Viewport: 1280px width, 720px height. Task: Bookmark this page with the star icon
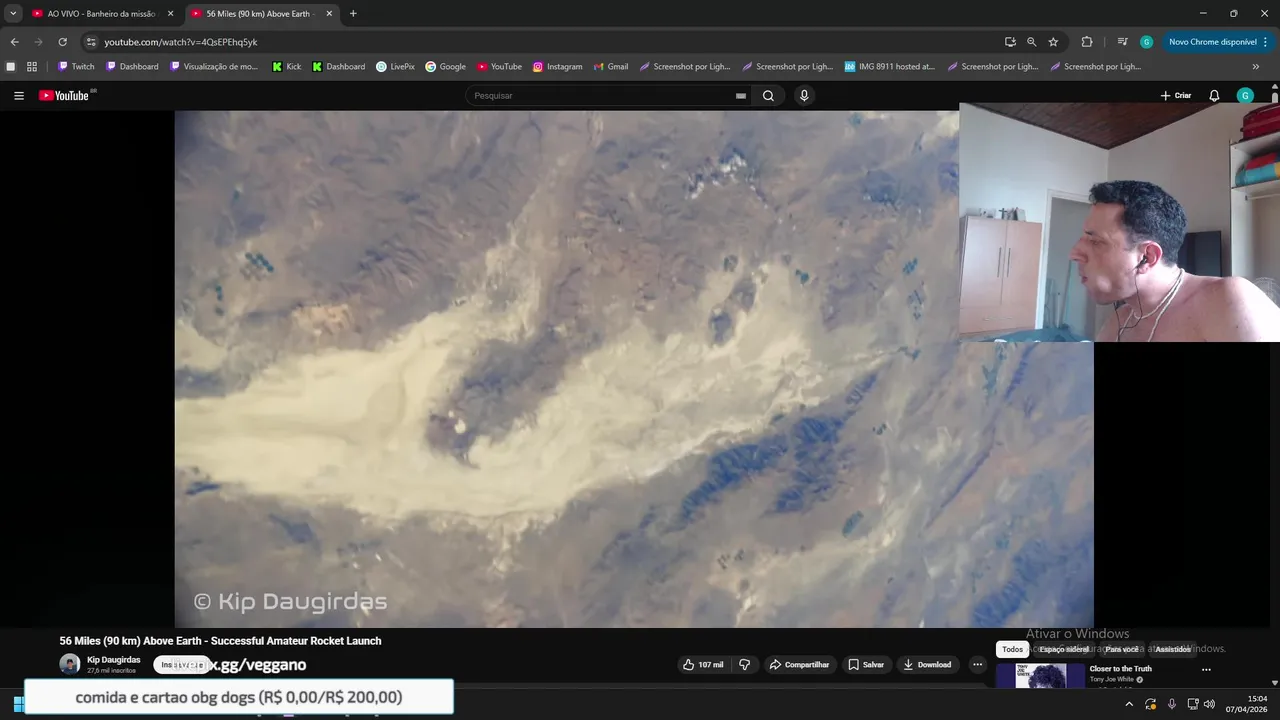[x=1053, y=42]
